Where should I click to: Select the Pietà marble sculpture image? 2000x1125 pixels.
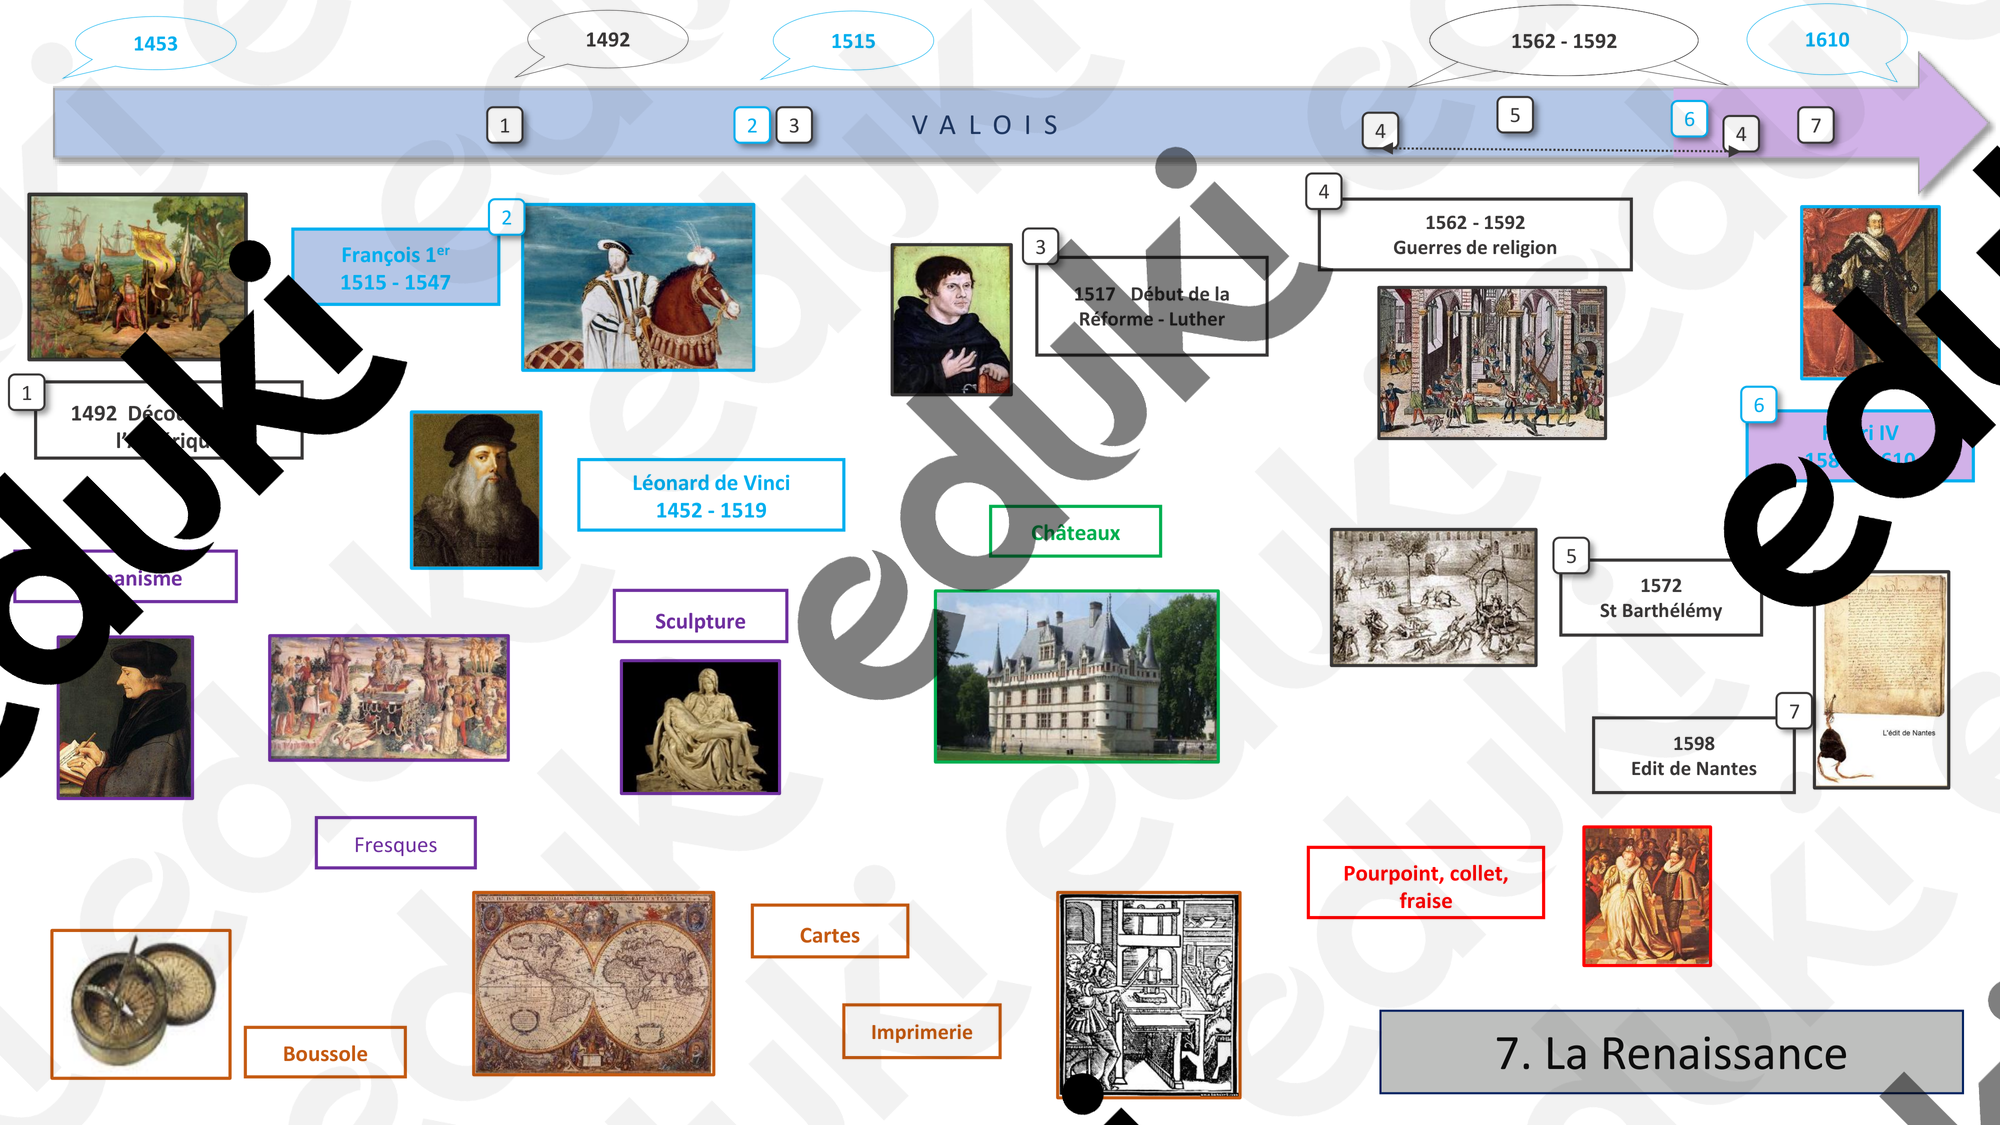click(x=700, y=727)
